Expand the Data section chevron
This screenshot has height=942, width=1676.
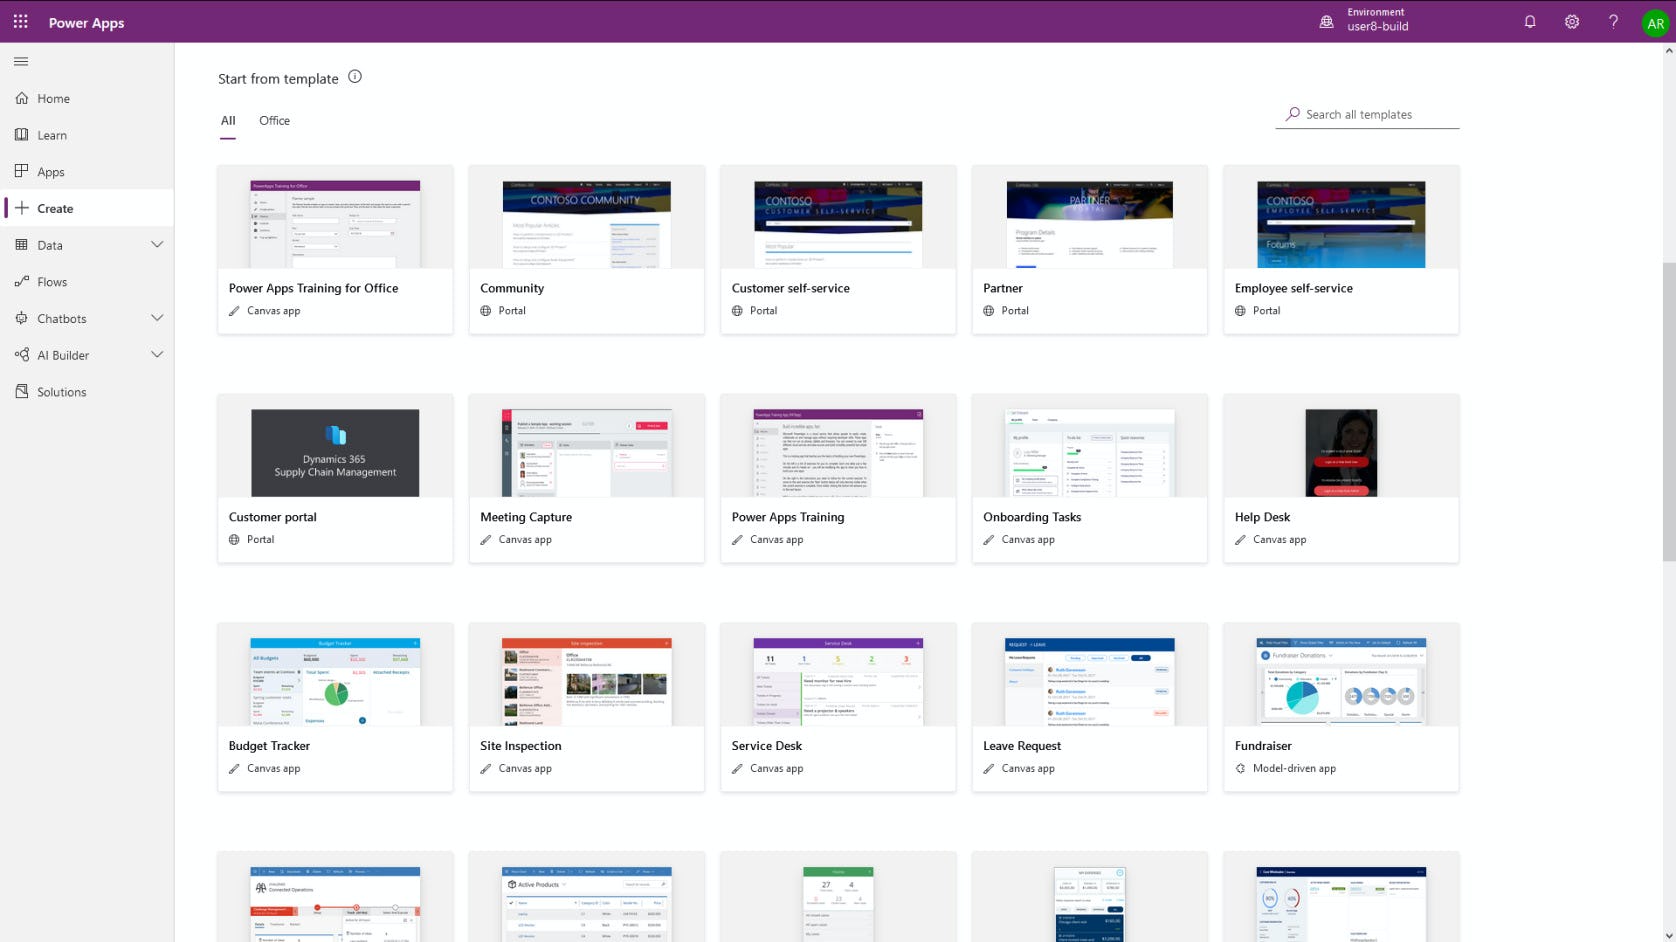point(157,245)
